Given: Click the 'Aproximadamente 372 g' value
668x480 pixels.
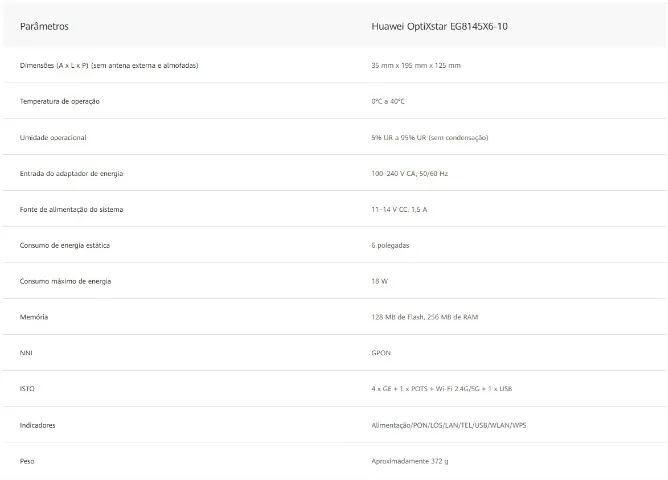Looking at the screenshot, I should pyautogui.click(x=410, y=461).
